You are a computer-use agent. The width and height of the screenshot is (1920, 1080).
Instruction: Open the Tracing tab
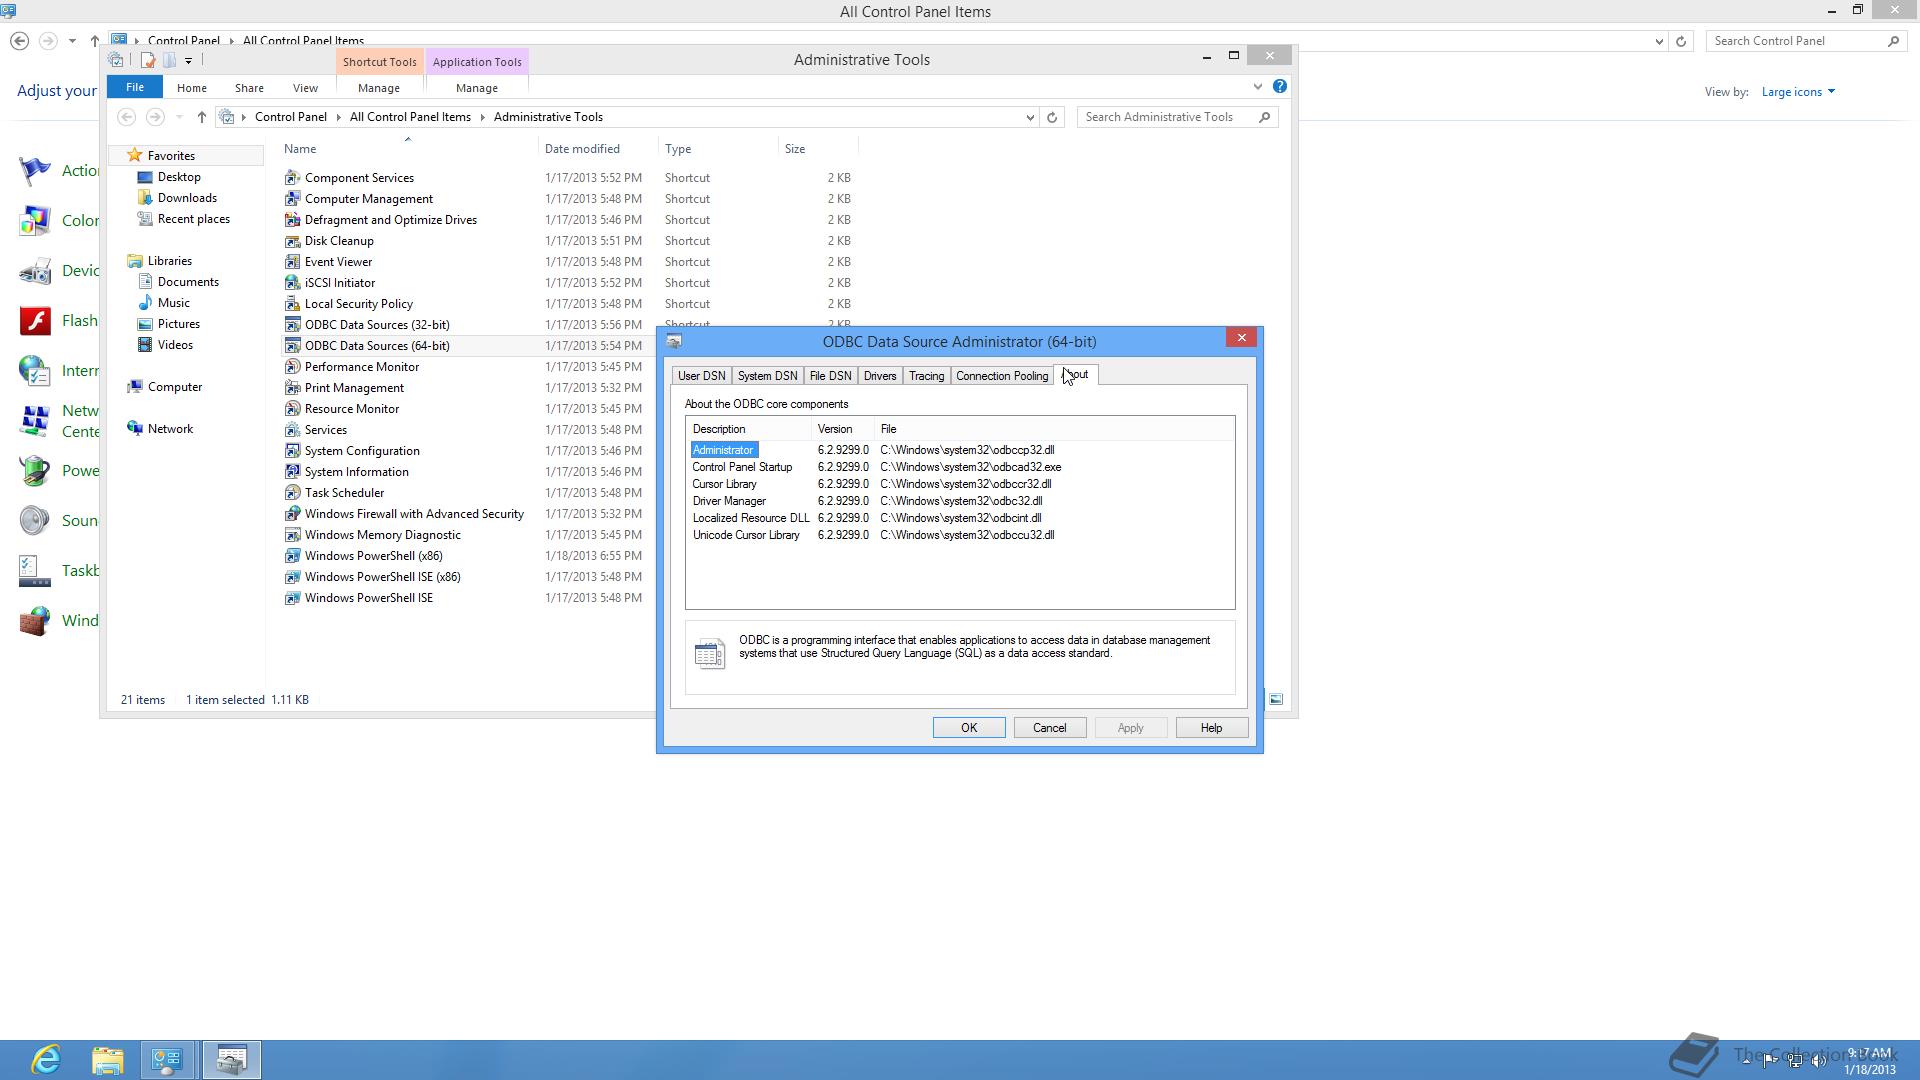(926, 376)
